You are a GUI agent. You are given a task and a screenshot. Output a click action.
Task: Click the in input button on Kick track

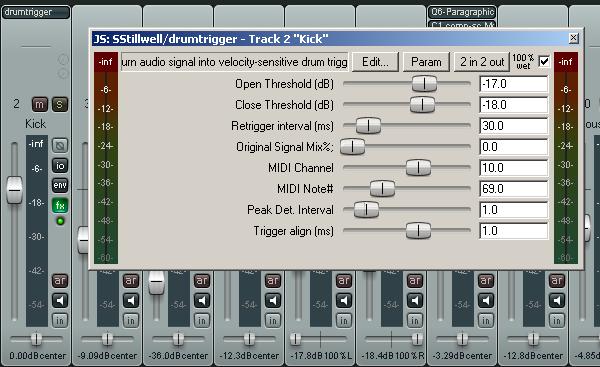click(60, 321)
